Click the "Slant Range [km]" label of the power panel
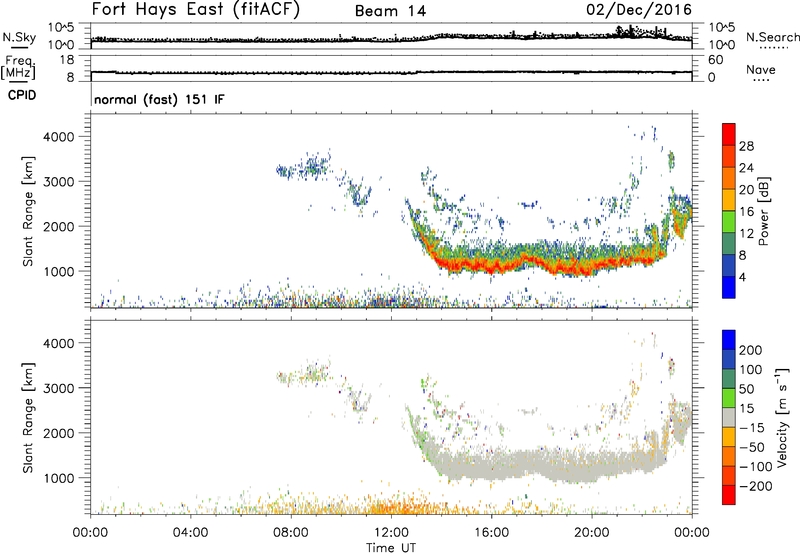 point(28,211)
